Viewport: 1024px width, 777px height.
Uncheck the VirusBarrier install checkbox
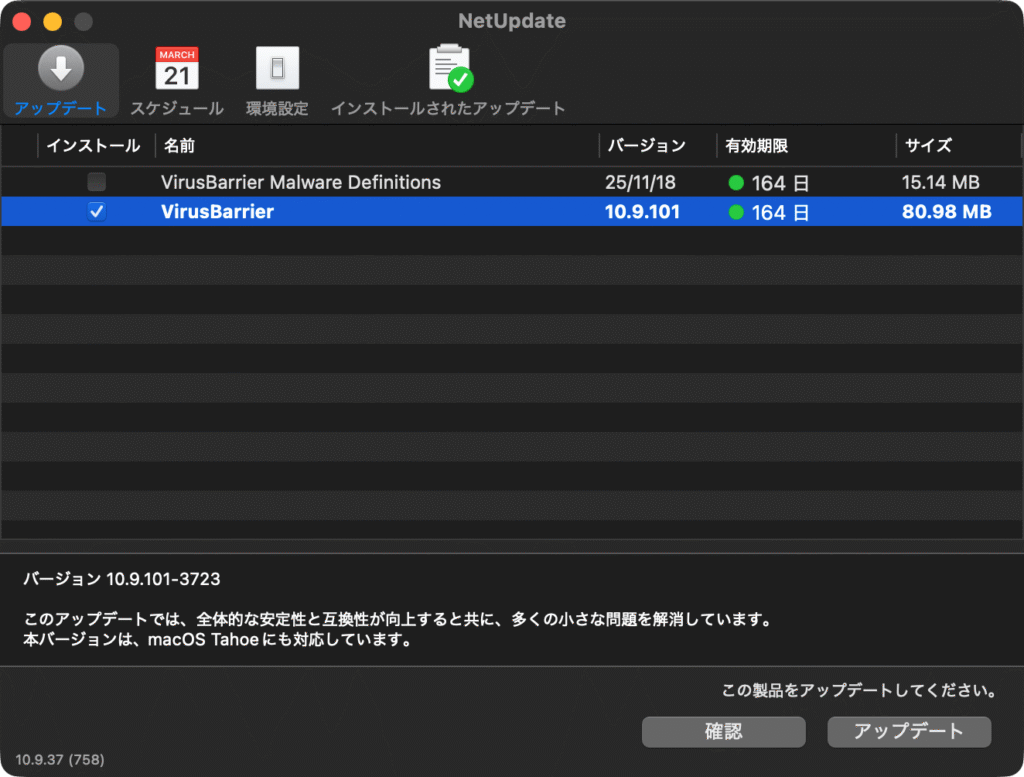96,211
